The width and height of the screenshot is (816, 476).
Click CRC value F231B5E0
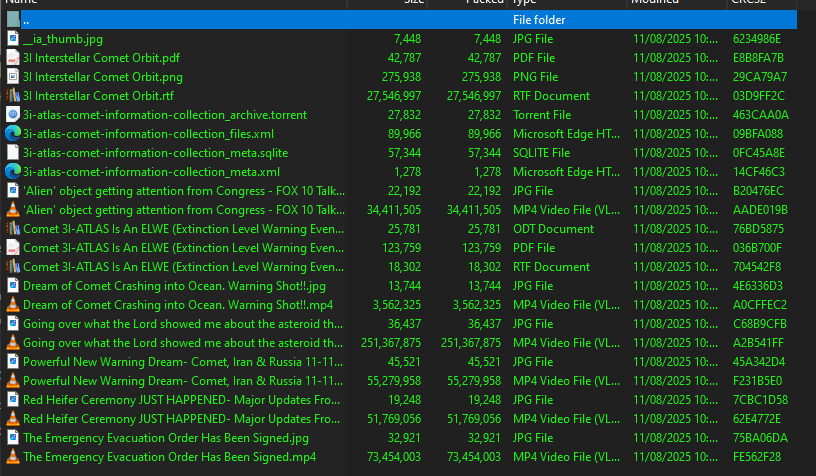pos(757,381)
